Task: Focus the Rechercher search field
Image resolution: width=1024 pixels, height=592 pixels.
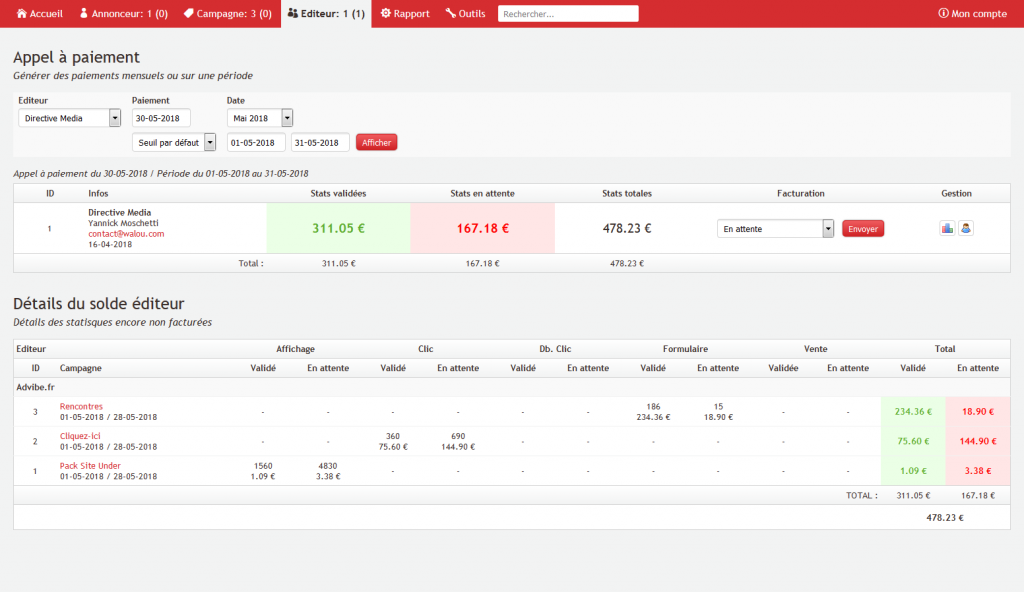Action: 568,14
